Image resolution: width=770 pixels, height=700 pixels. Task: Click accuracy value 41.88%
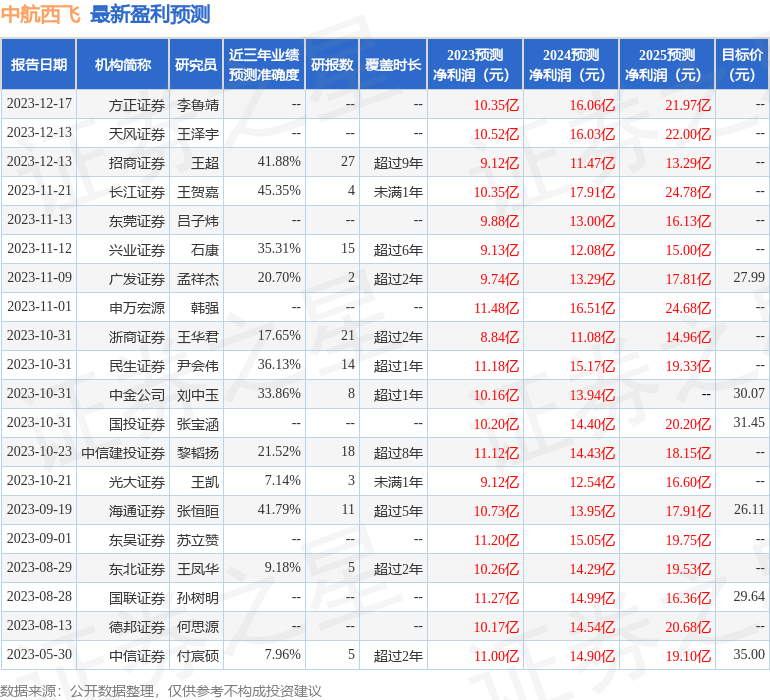click(x=279, y=161)
